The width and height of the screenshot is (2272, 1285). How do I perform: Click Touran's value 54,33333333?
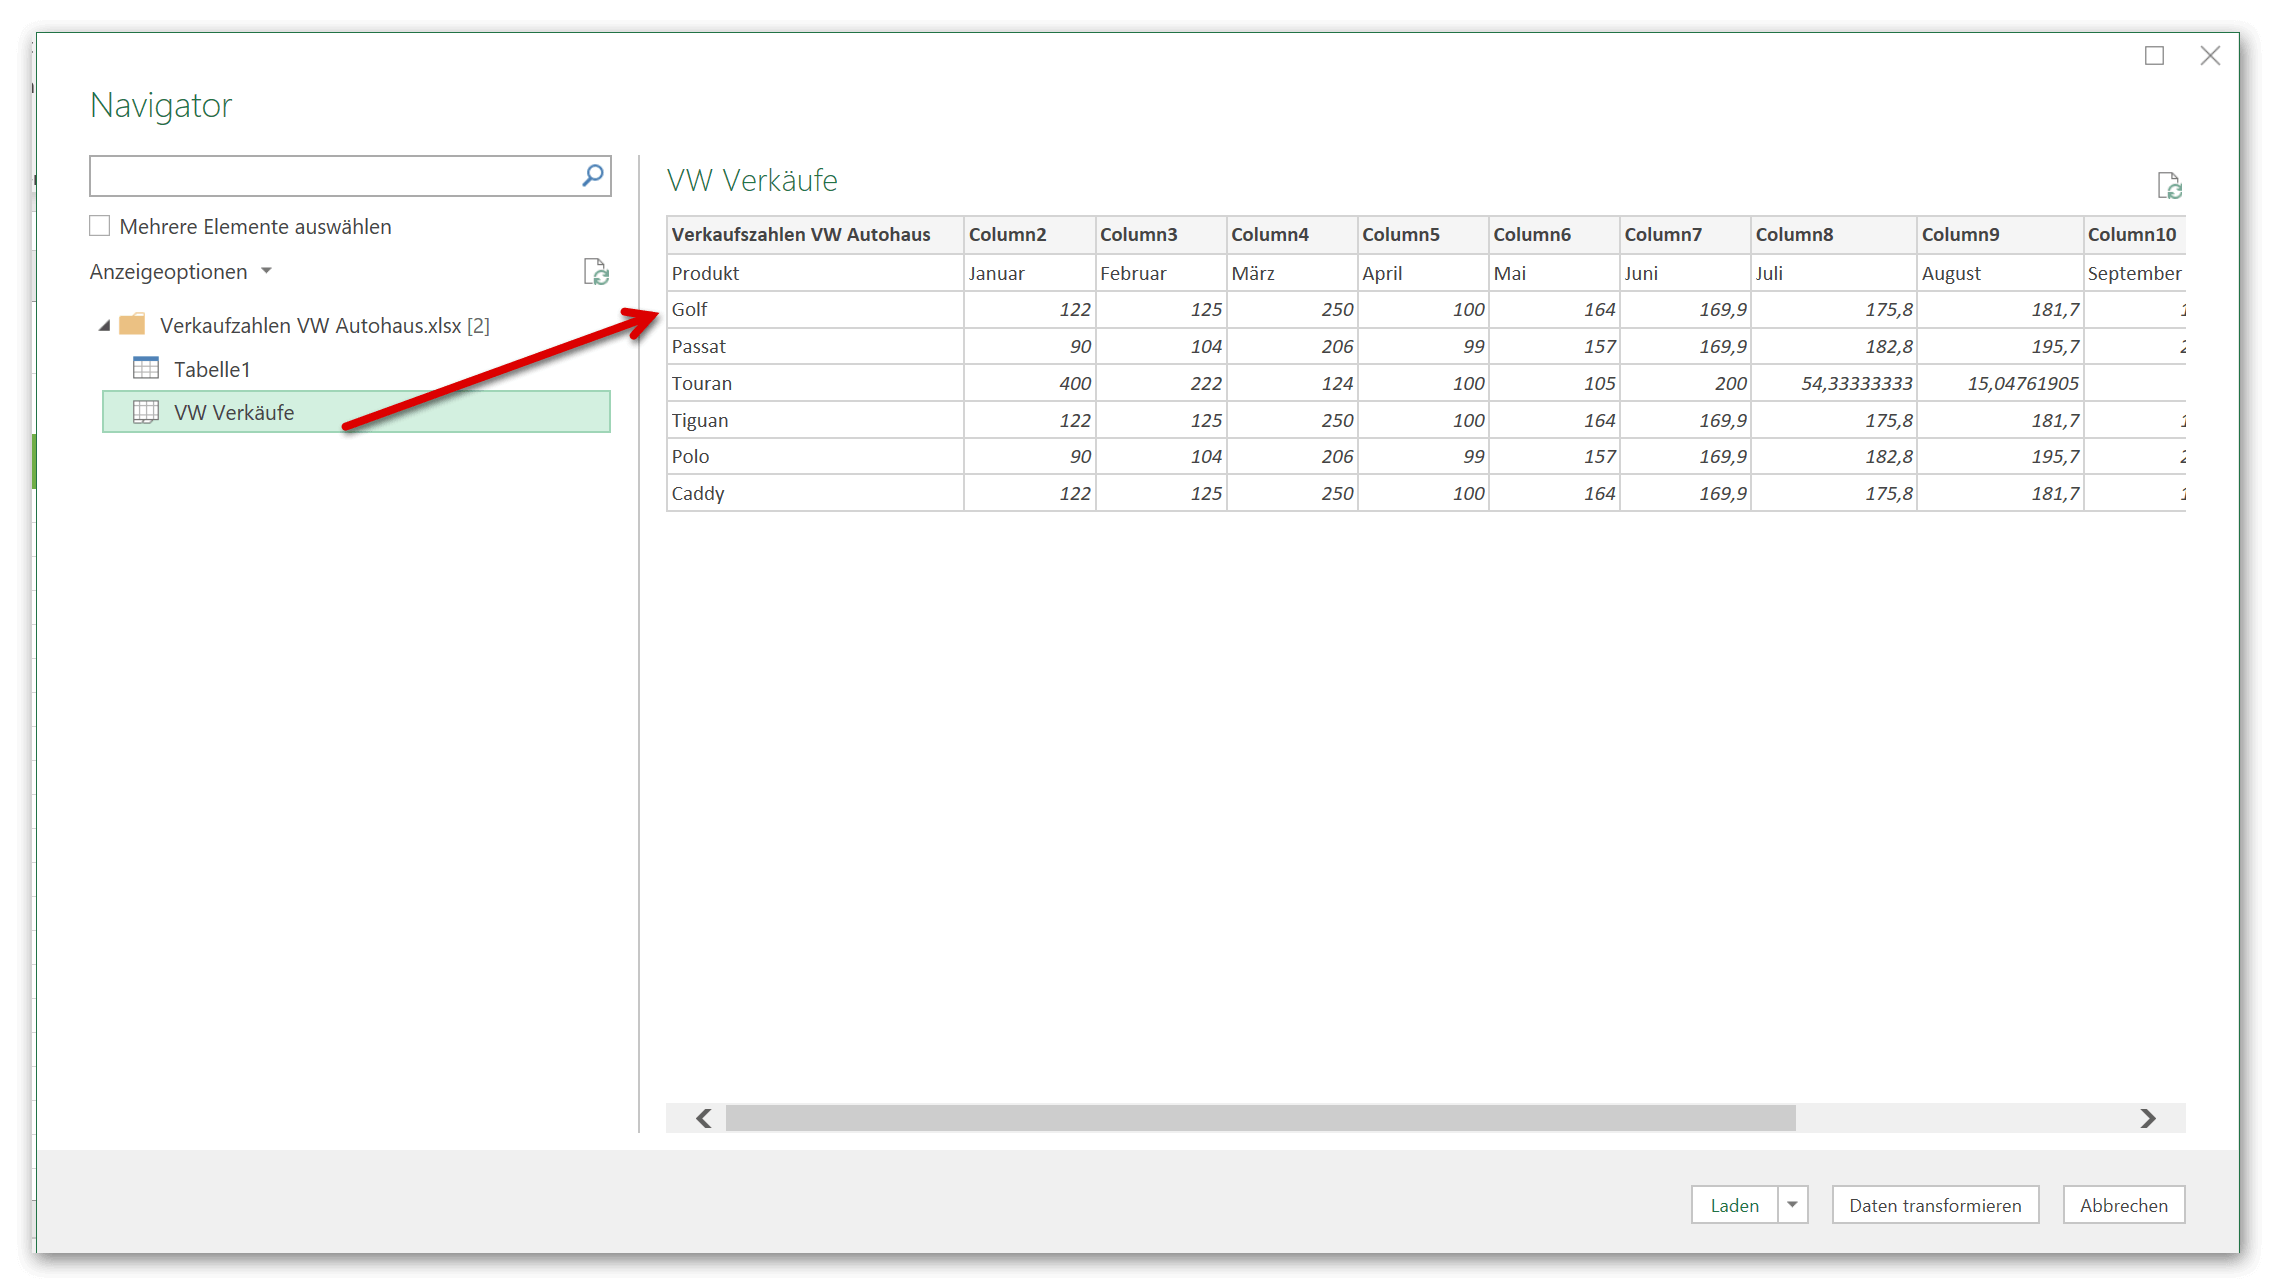[1834, 384]
